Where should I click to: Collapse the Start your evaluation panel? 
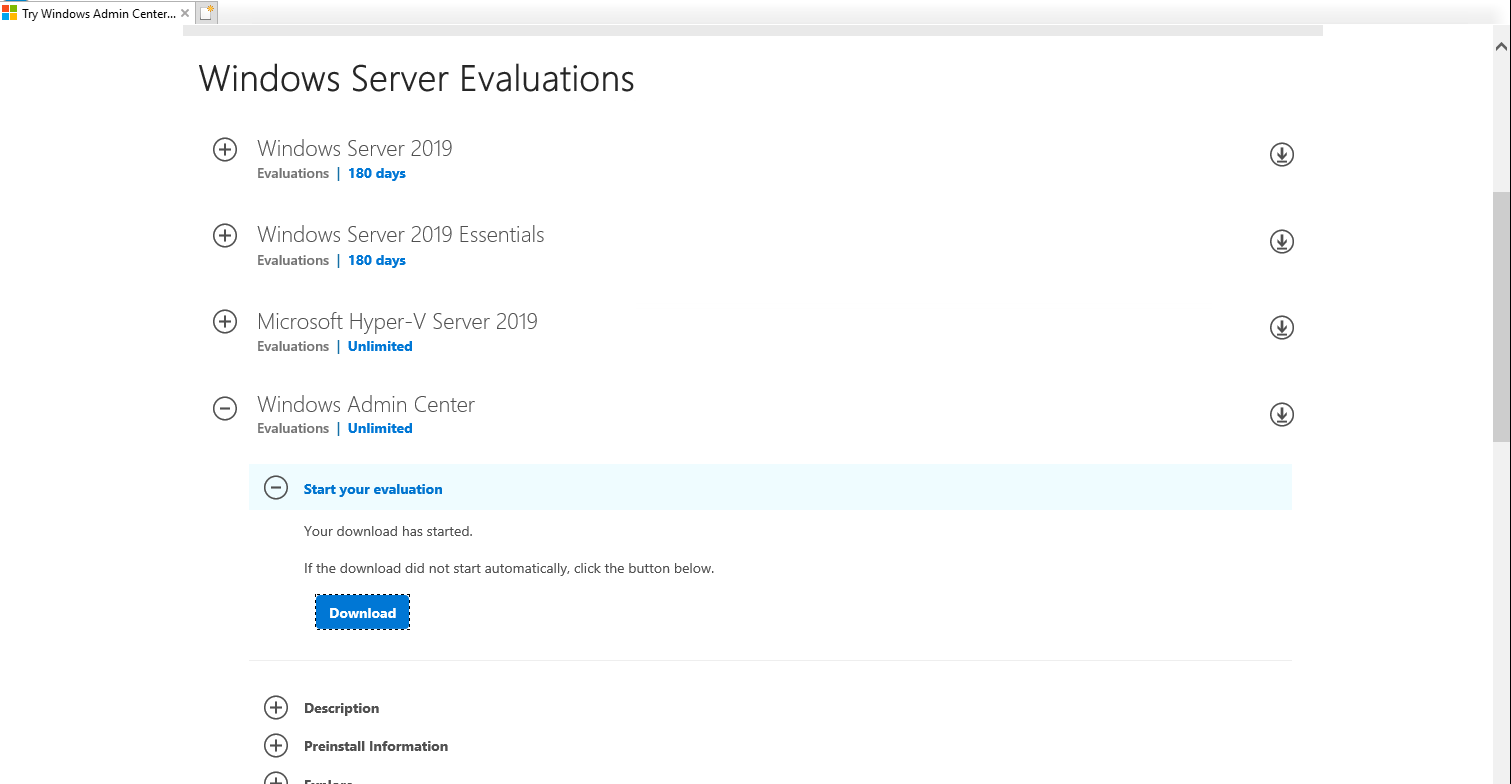point(275,488)
